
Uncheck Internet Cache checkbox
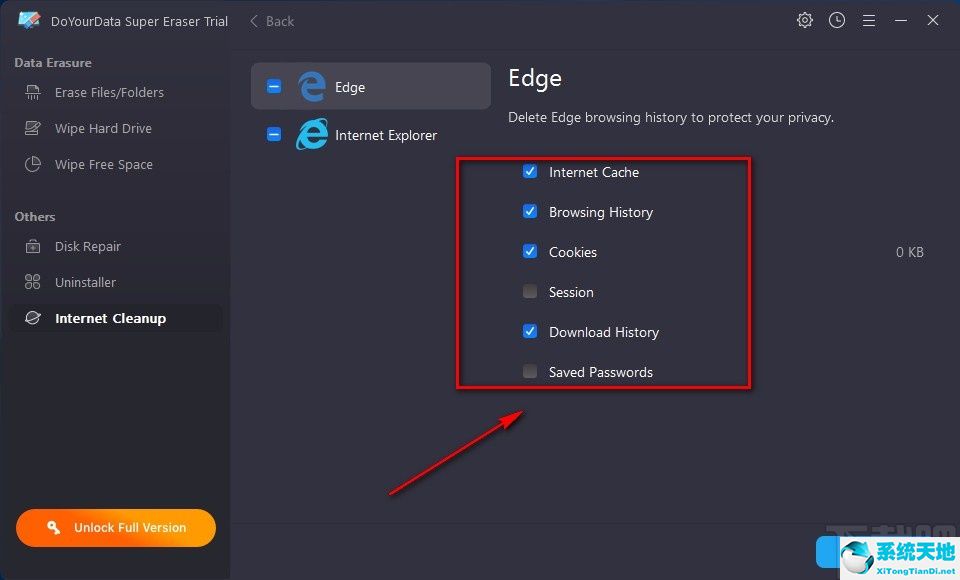(530, 171)
